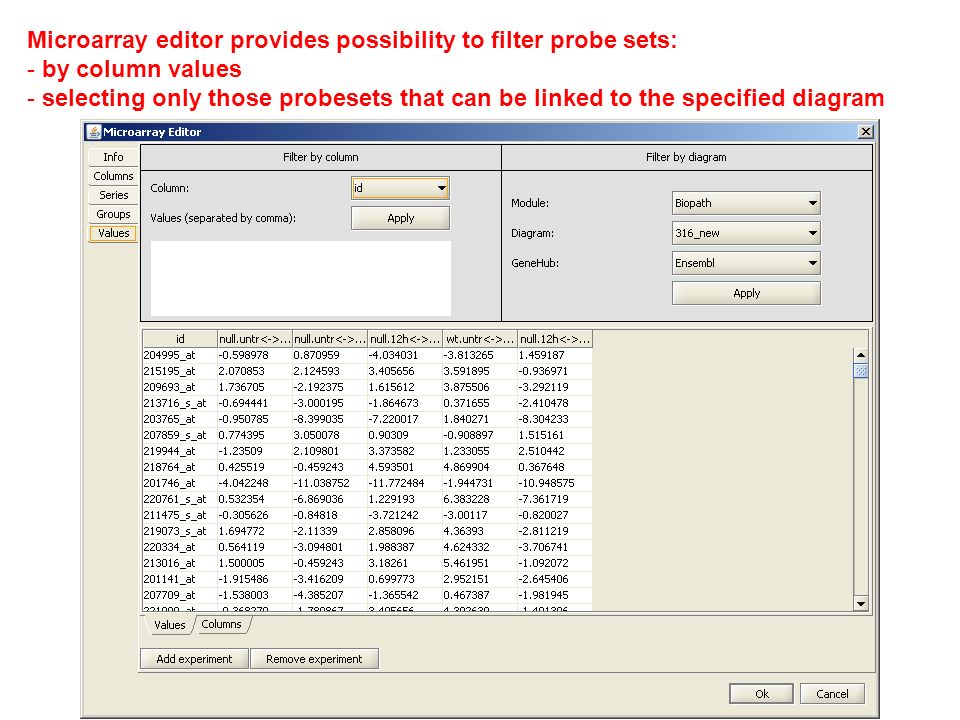Viewport: 960px width, 720px height.
Task: Open the Diagram dropdown showing 316_new
Action: (x=746, y=233)
